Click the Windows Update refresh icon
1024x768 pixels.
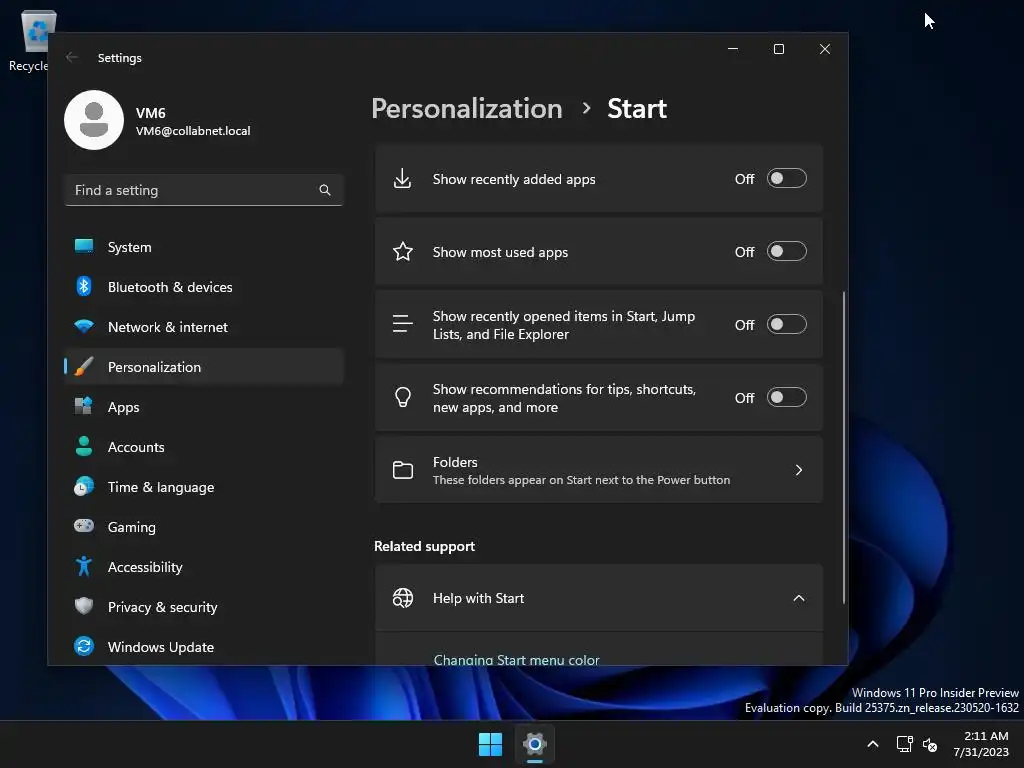click(x=84, y=647)
